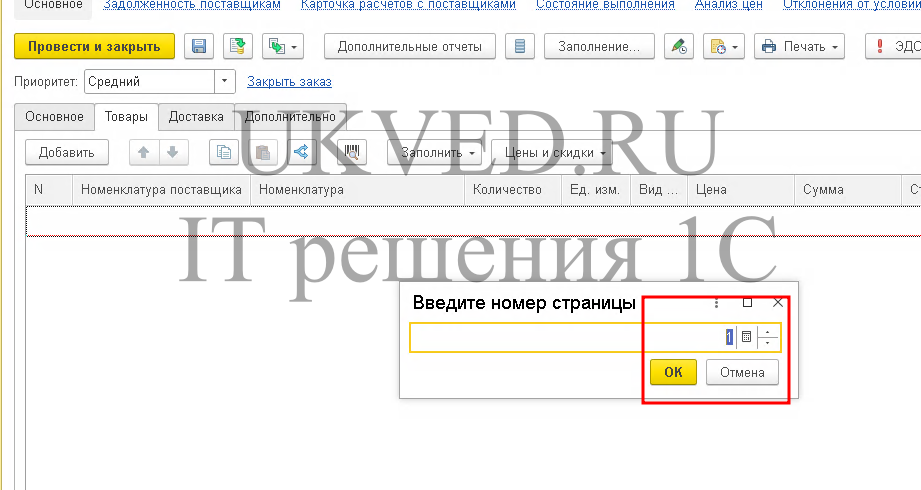Viewport: 921px width, 490px height.
Task: Open Задолженность поставщикам link
Action: coord(192,5)
